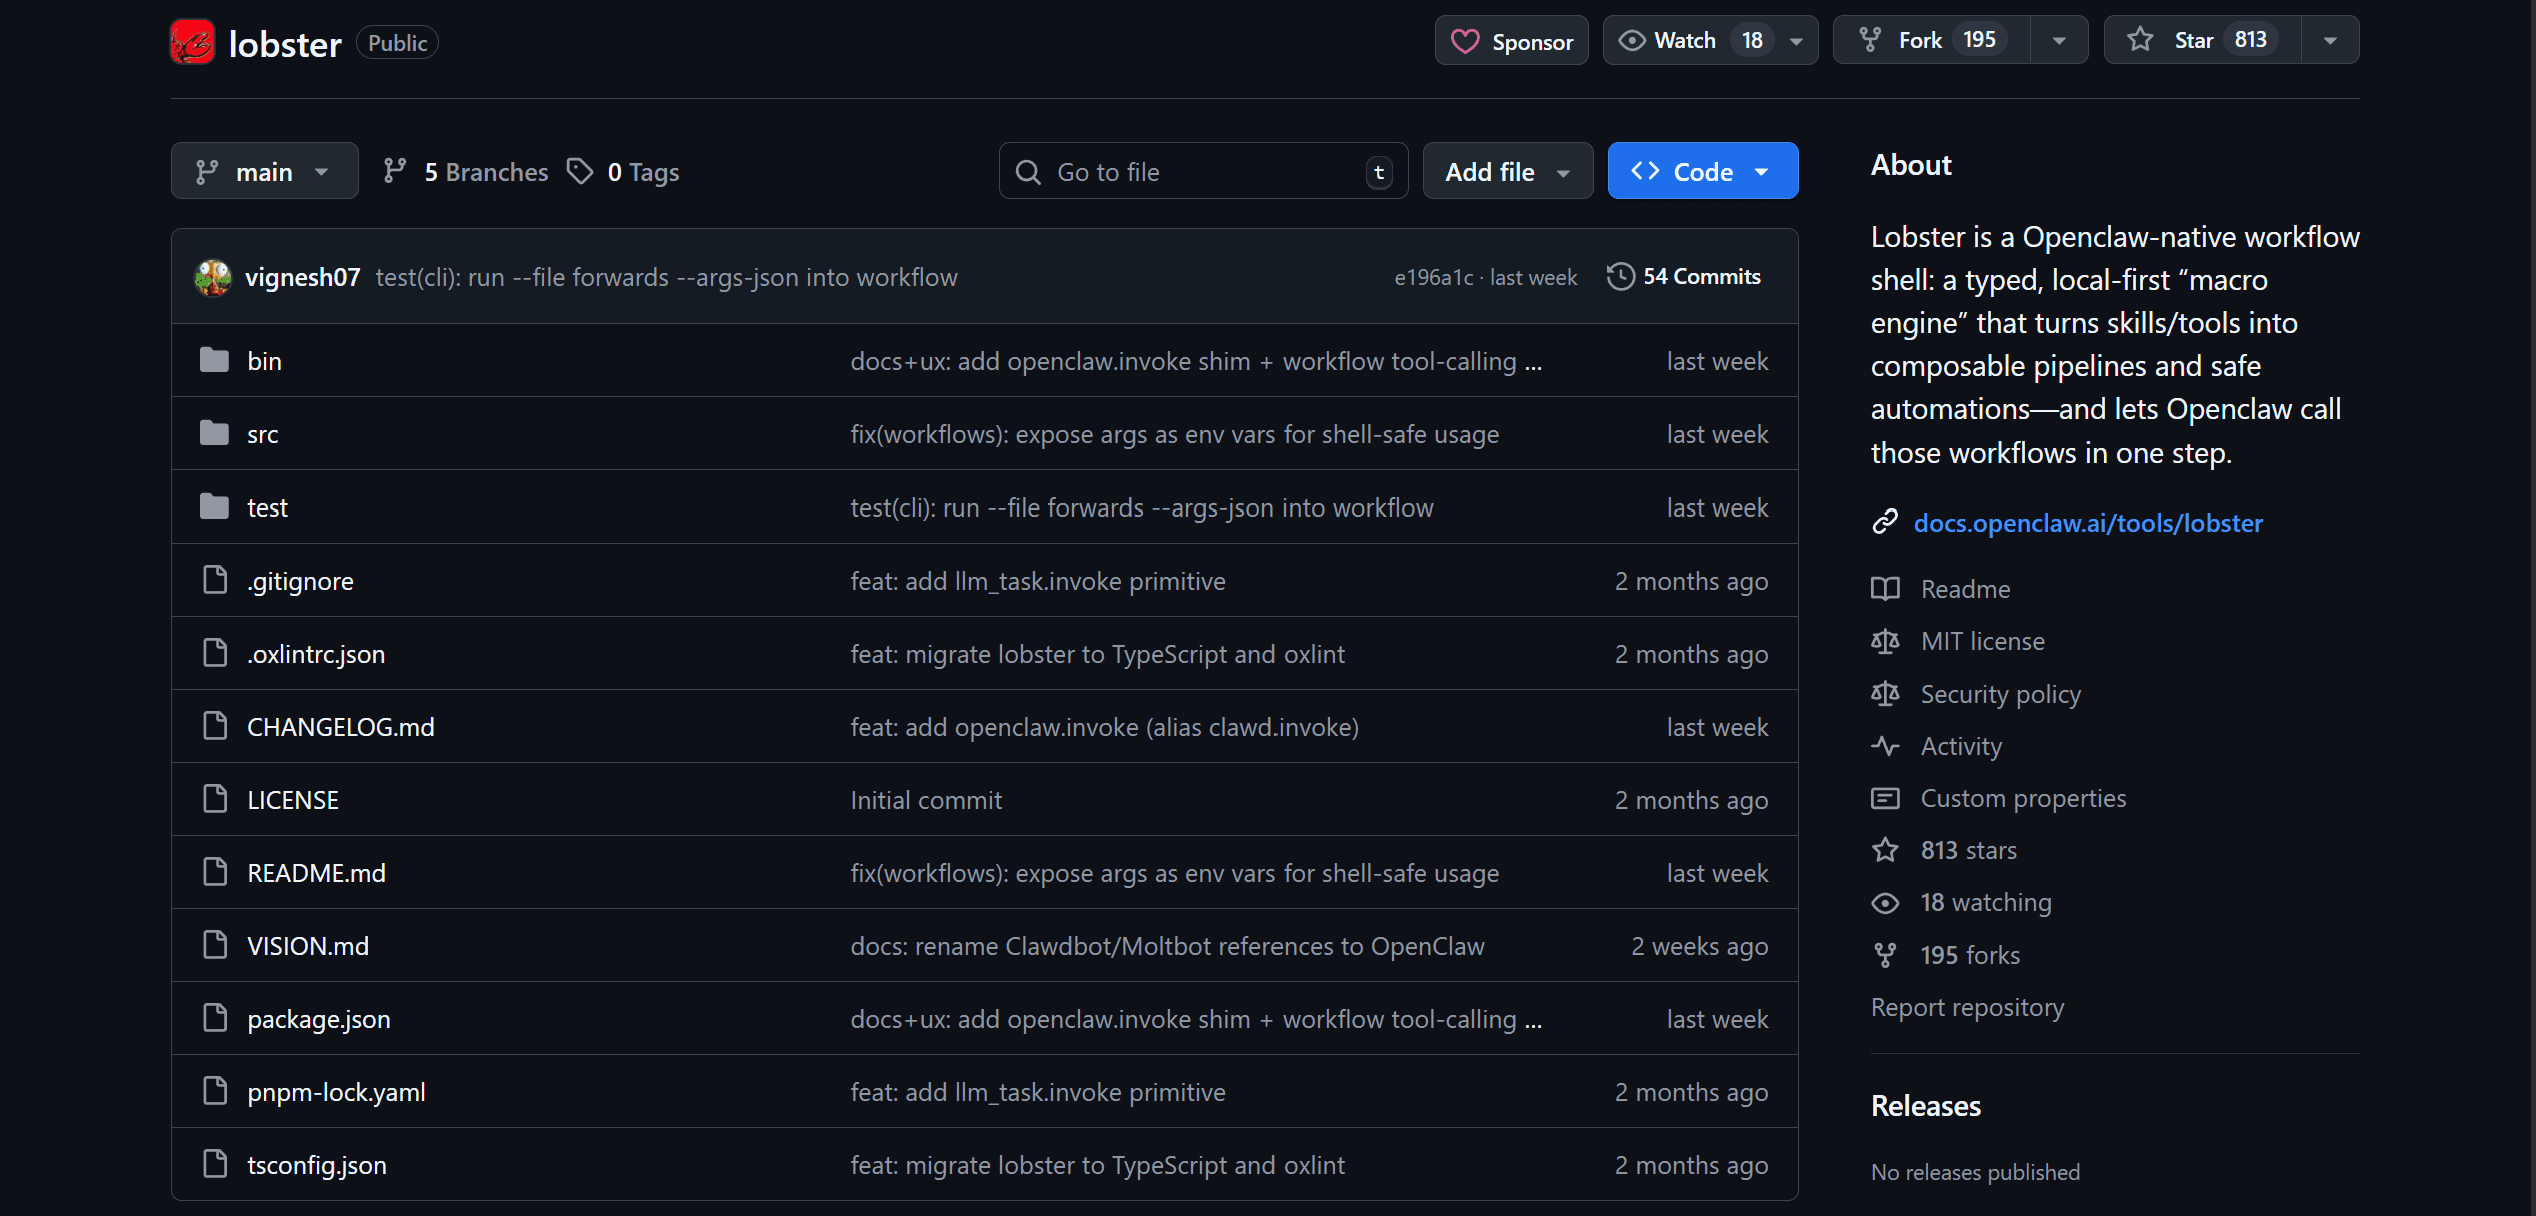
Task: Click the commits history clock icon
Action: (1620, 276)
